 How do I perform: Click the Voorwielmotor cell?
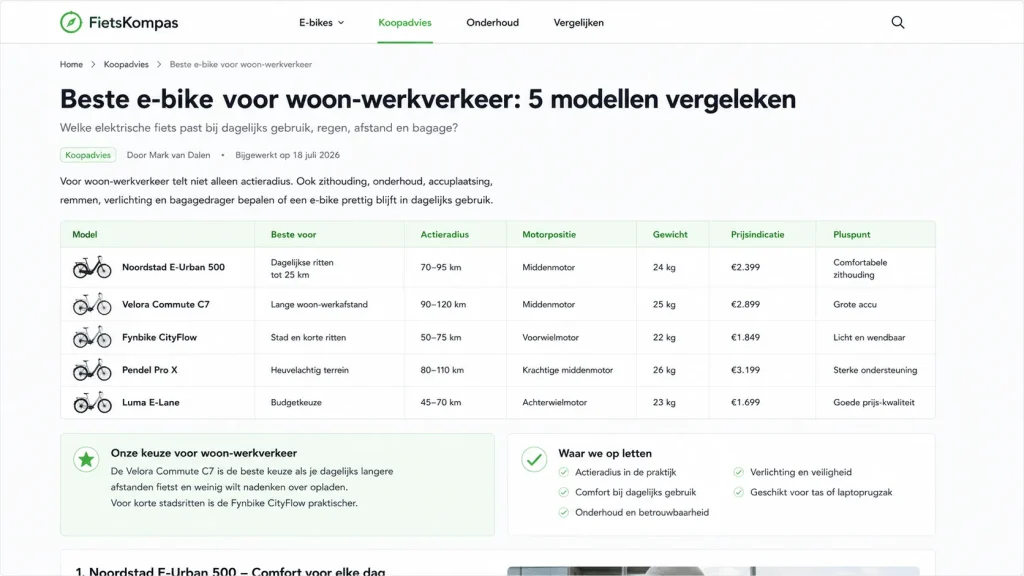tap(551, 337)
